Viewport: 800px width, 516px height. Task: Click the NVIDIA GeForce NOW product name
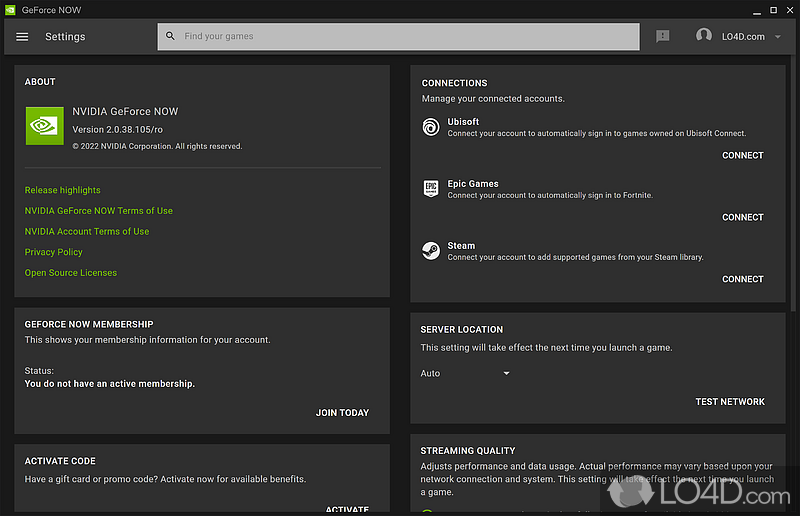click(125, 111)
